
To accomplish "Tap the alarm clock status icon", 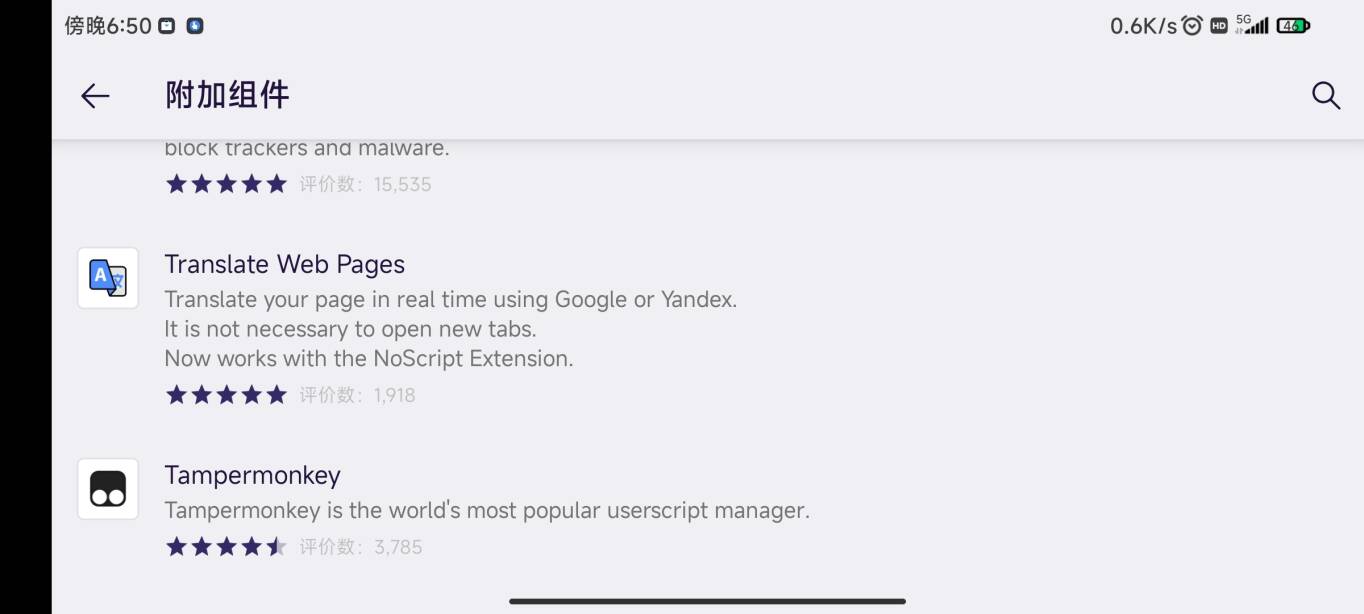I will tap(1192, 26).
